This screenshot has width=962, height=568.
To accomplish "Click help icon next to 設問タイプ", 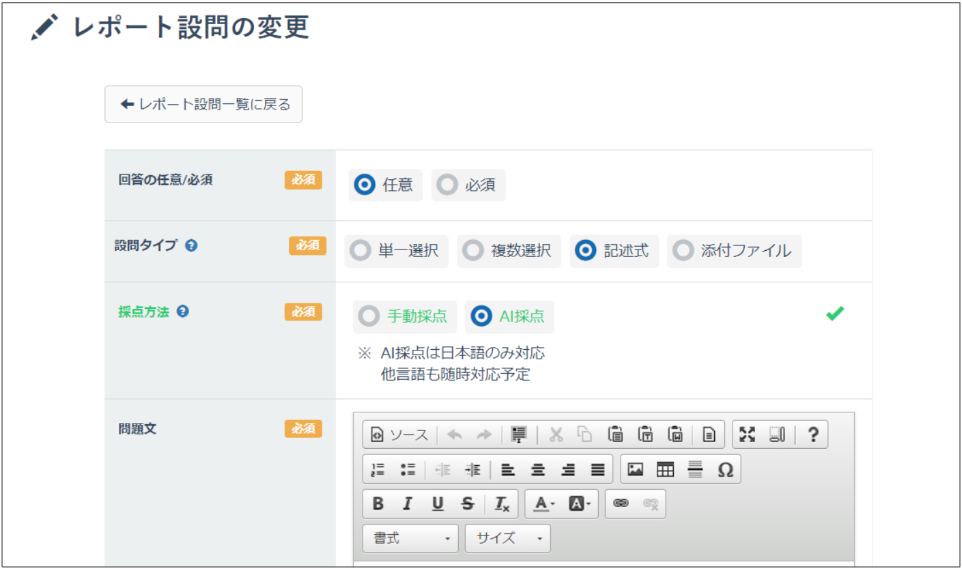I will 191,245.
